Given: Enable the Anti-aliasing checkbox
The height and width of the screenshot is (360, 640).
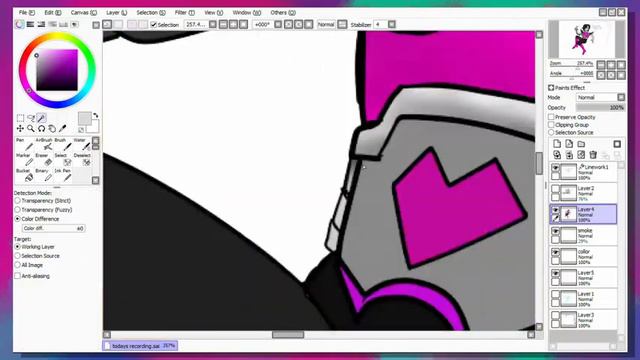Looking at the screenshot, I should (17, 276).
